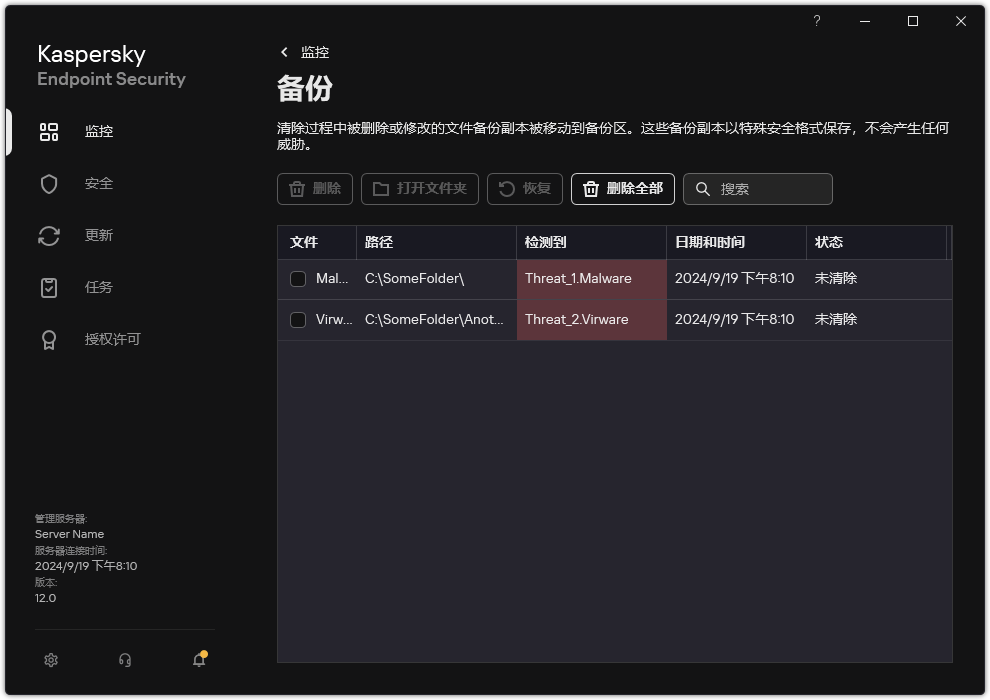Click the 更新 refresh icon
This screenshot has height=700, width=990.
pyautogui.click(x=48, y=235)
